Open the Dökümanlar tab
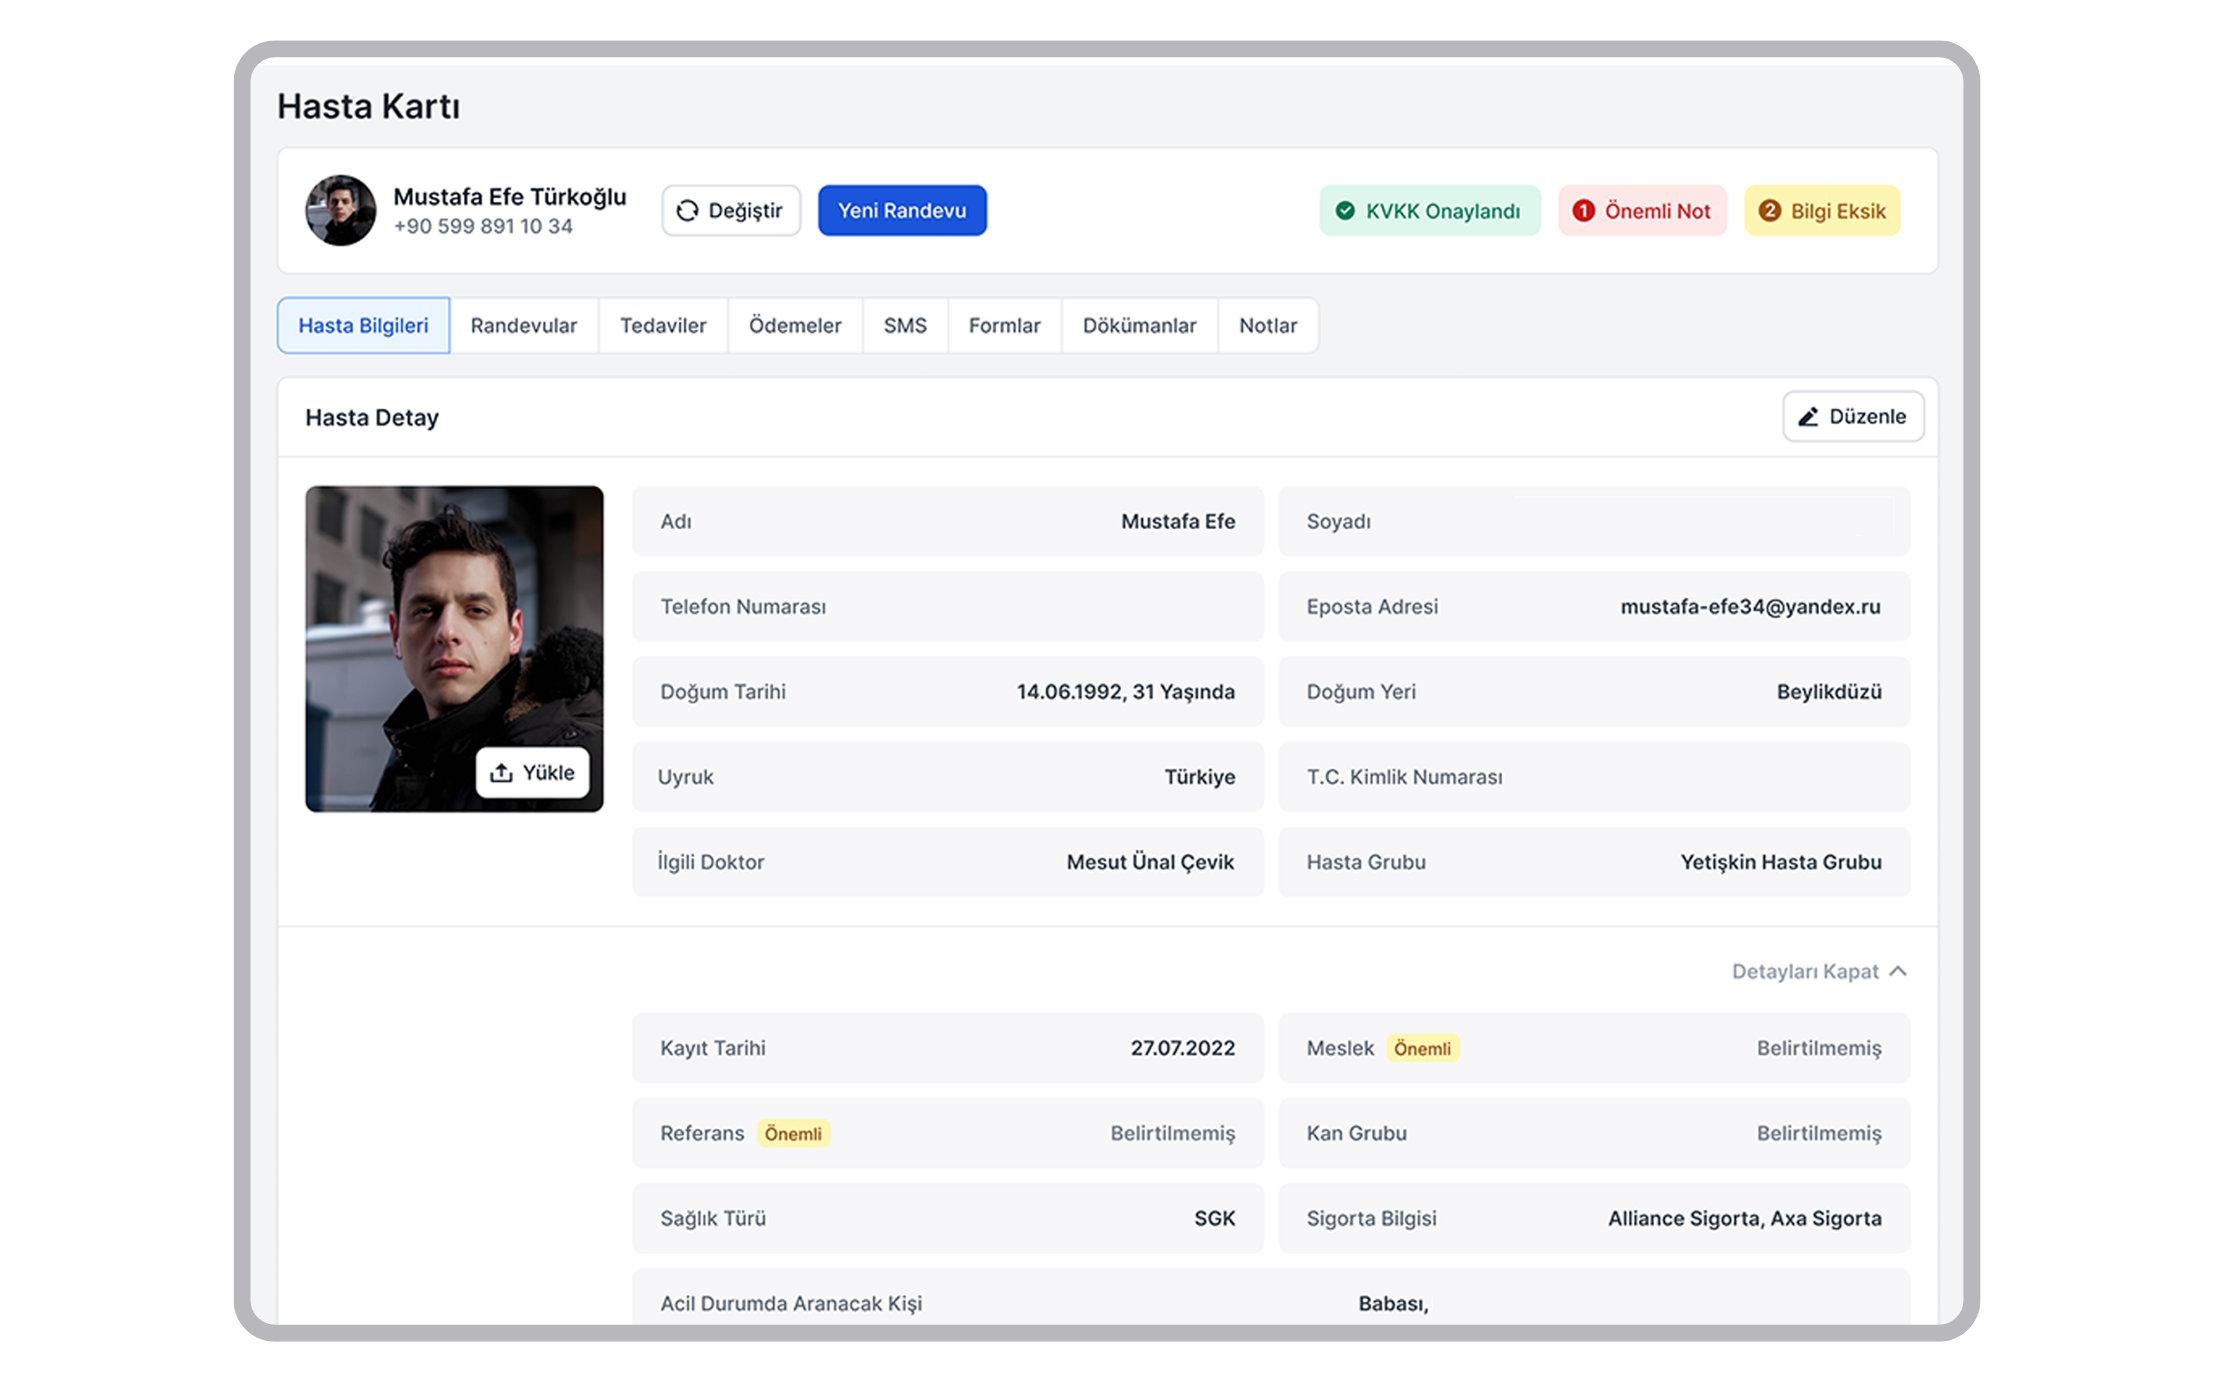The image size is (2214, 1382). 1139,325
